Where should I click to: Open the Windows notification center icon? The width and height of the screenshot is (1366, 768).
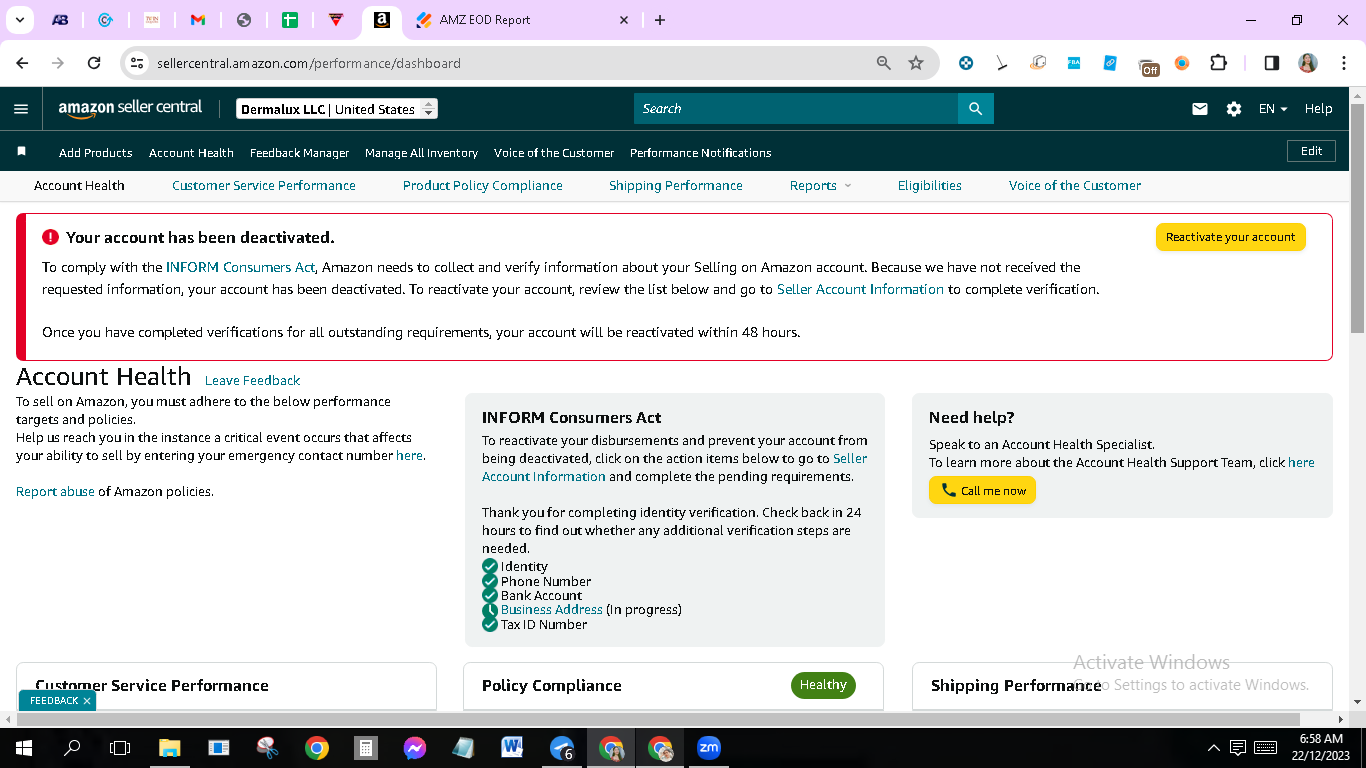click(1238, 747)
